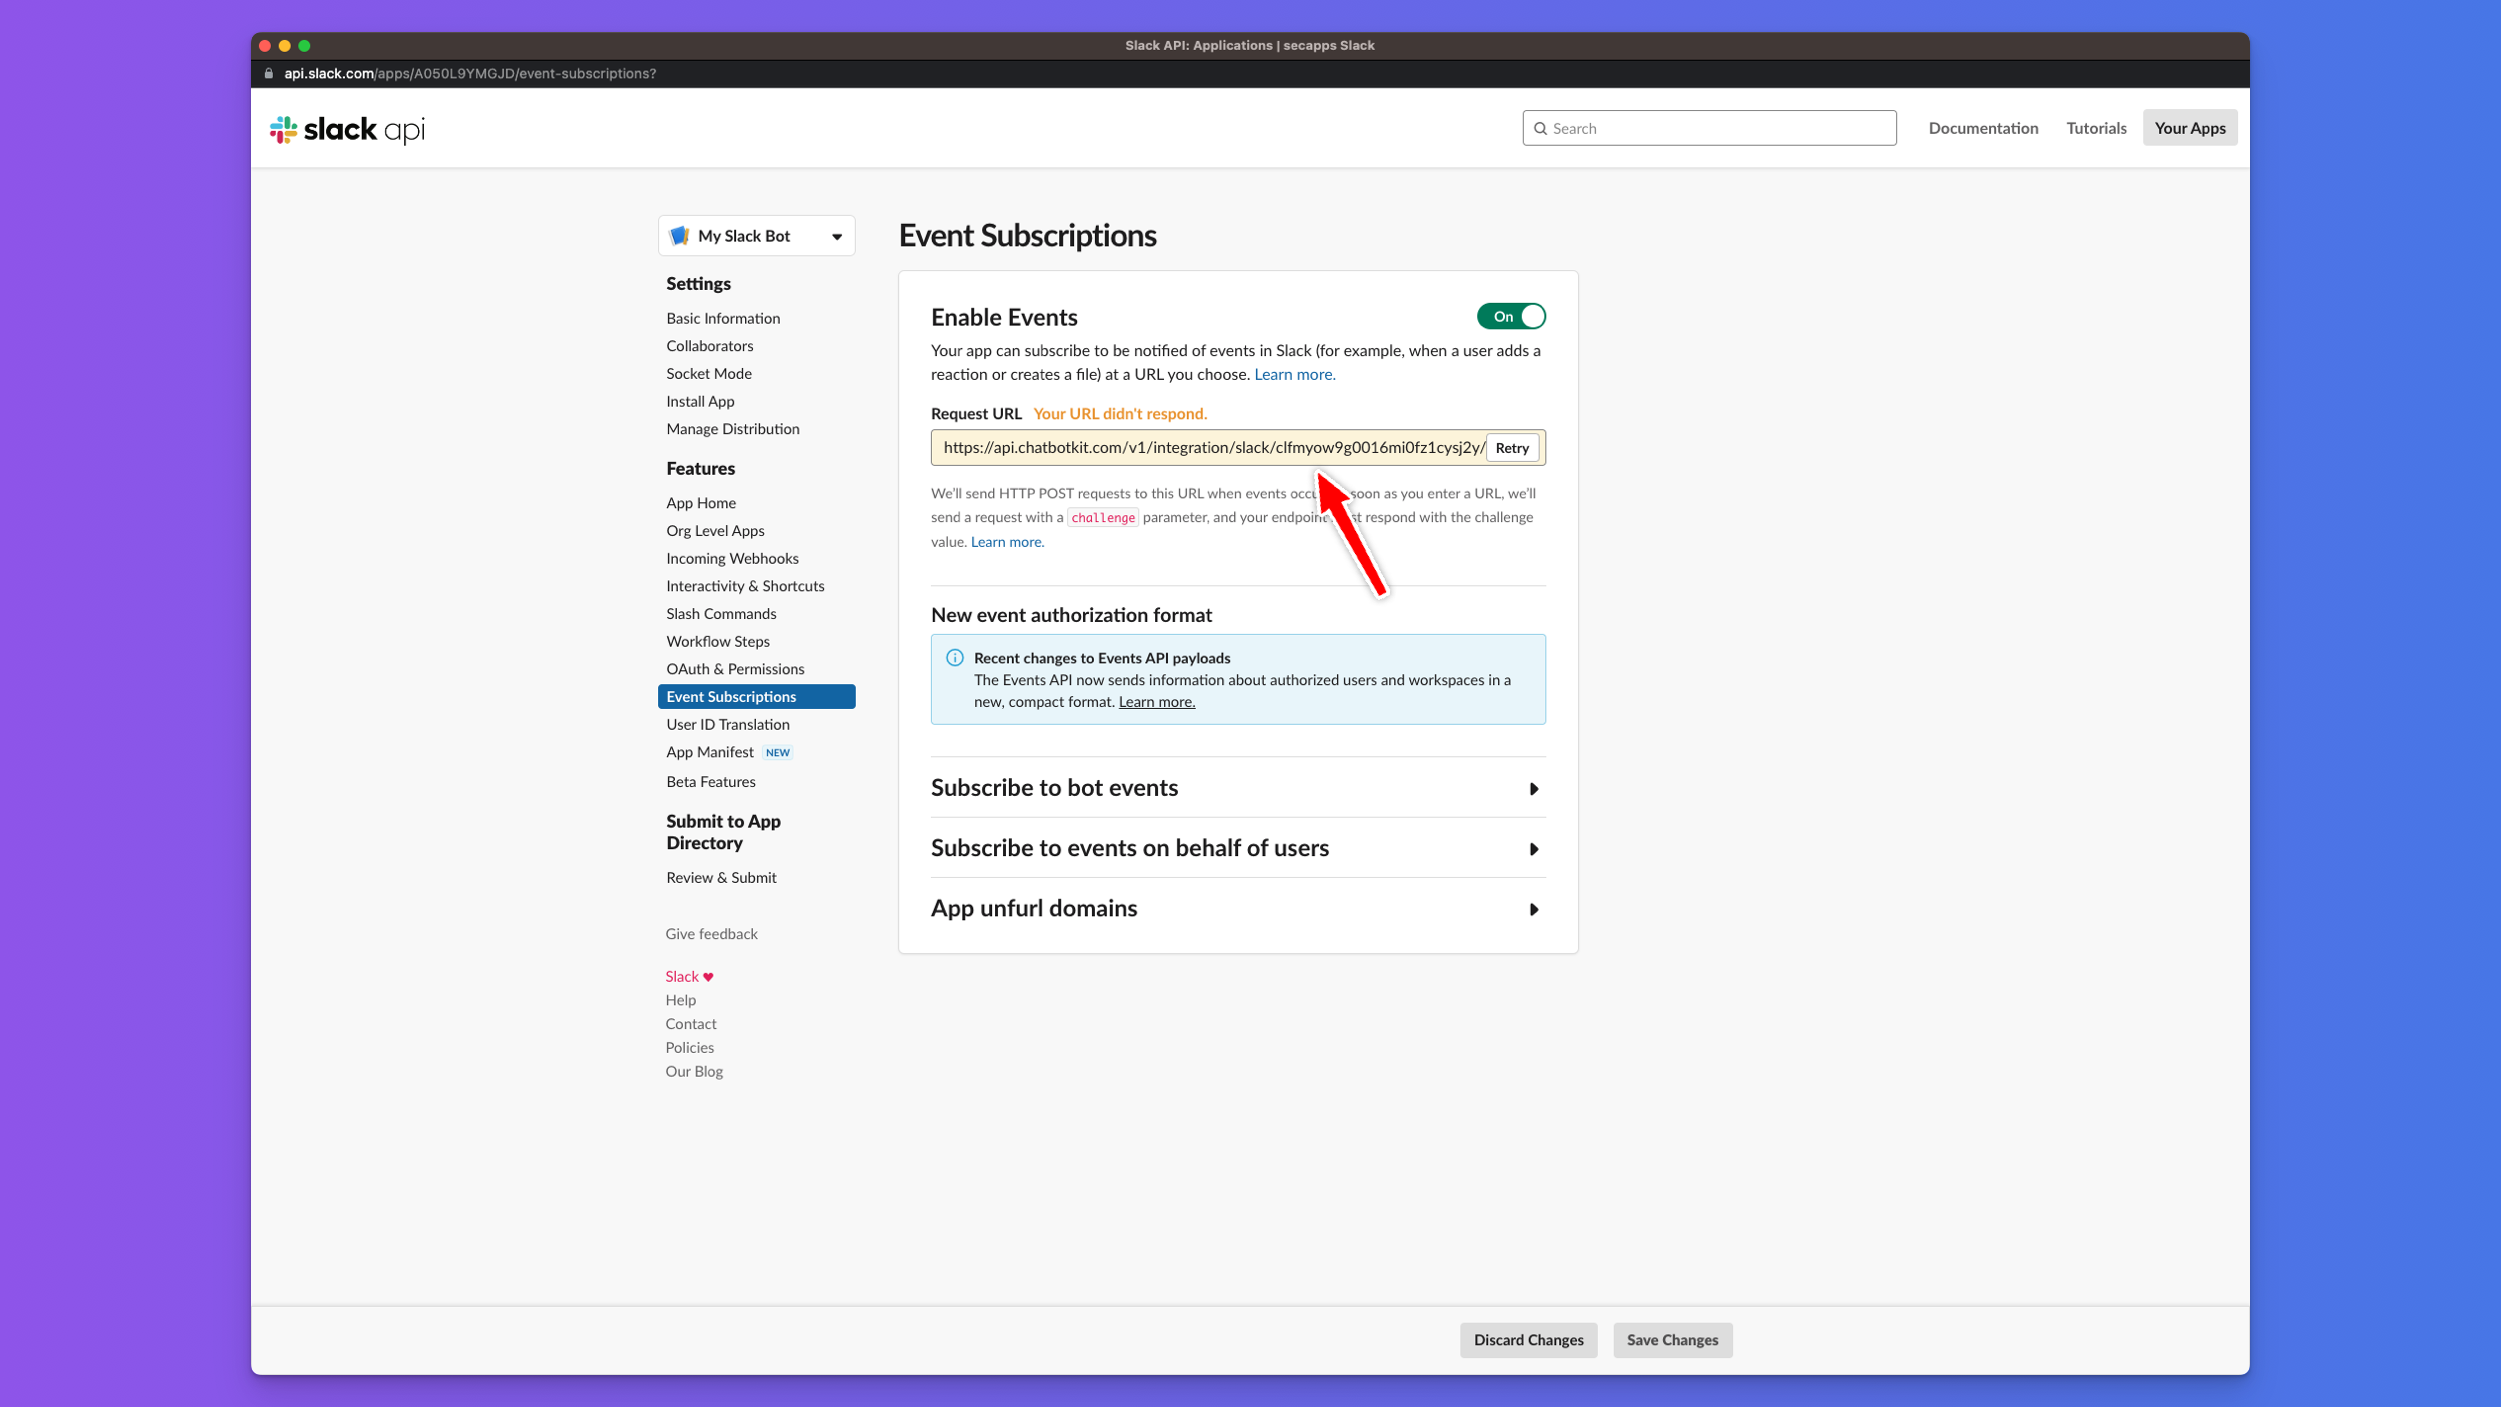
Task: Click the challenge parameter code tag
Action: coord(1102,518)
